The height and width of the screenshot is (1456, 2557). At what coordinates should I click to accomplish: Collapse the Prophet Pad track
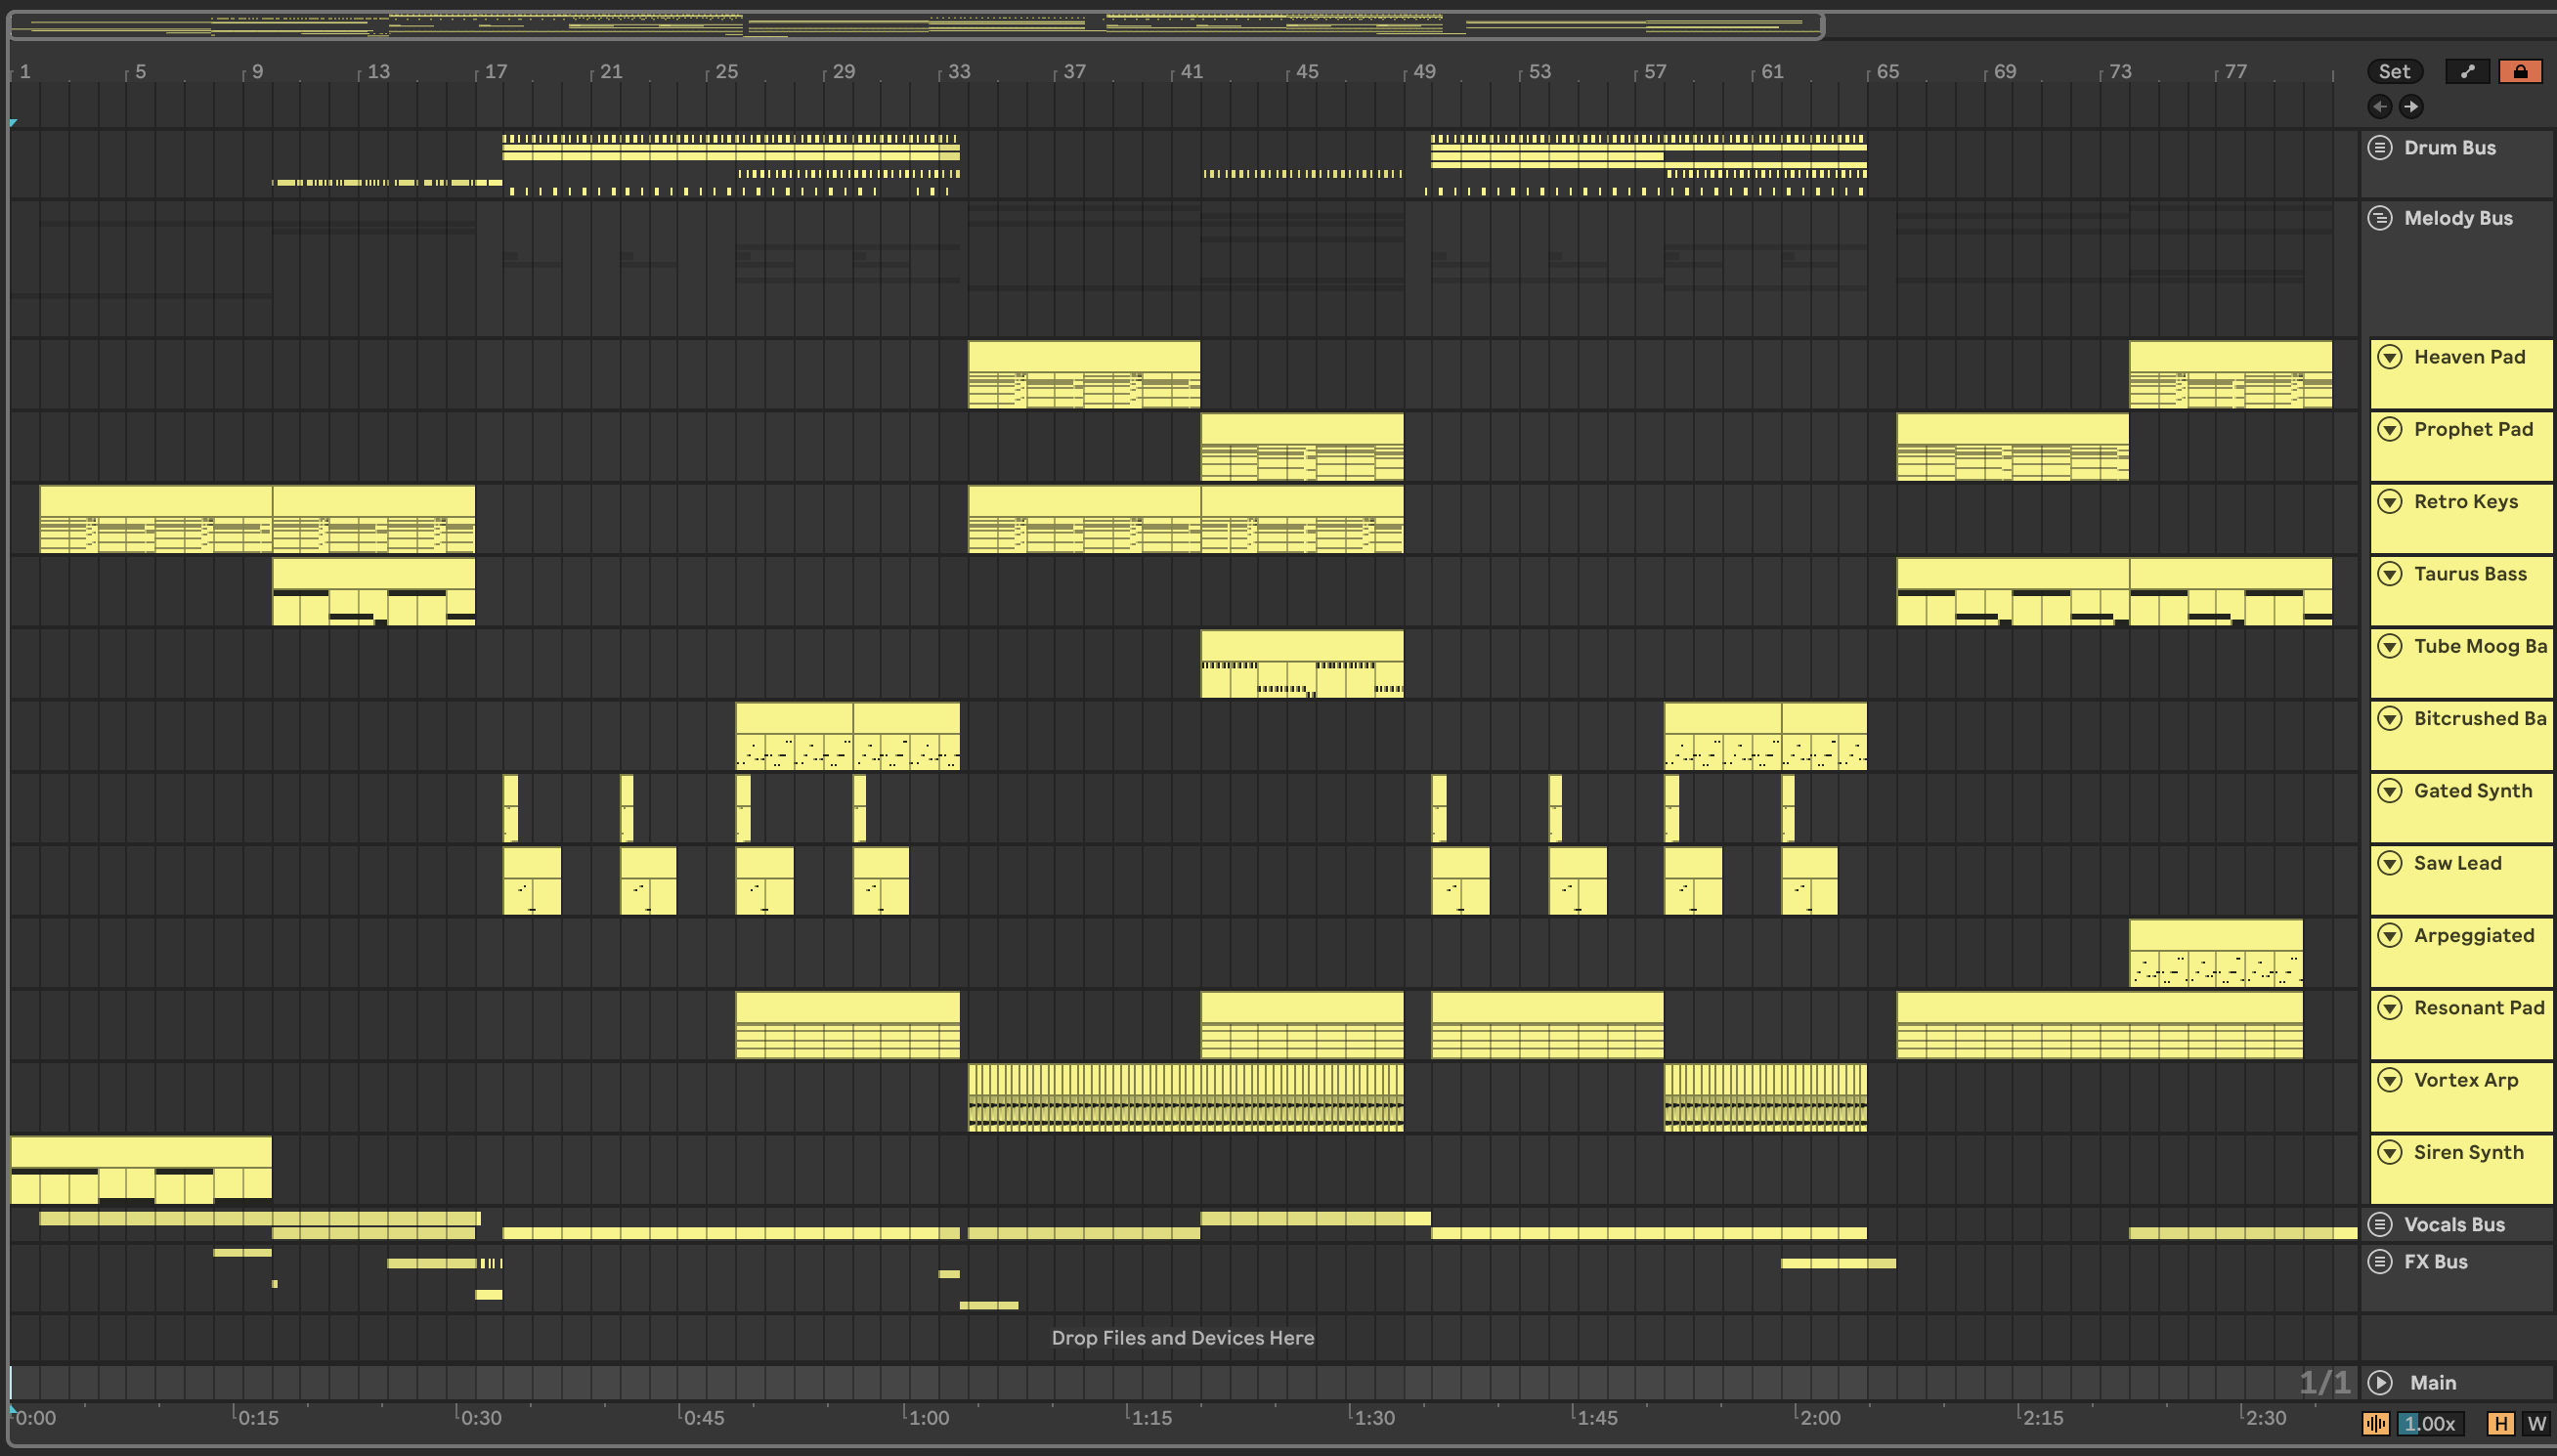2390,429
